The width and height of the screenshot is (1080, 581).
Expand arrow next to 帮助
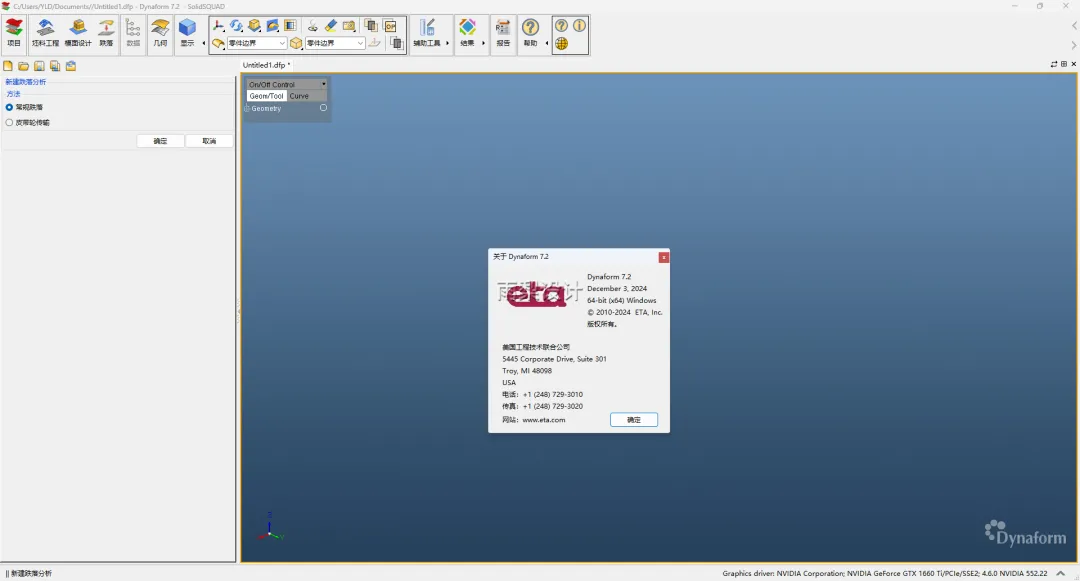(x=547, y=43)
